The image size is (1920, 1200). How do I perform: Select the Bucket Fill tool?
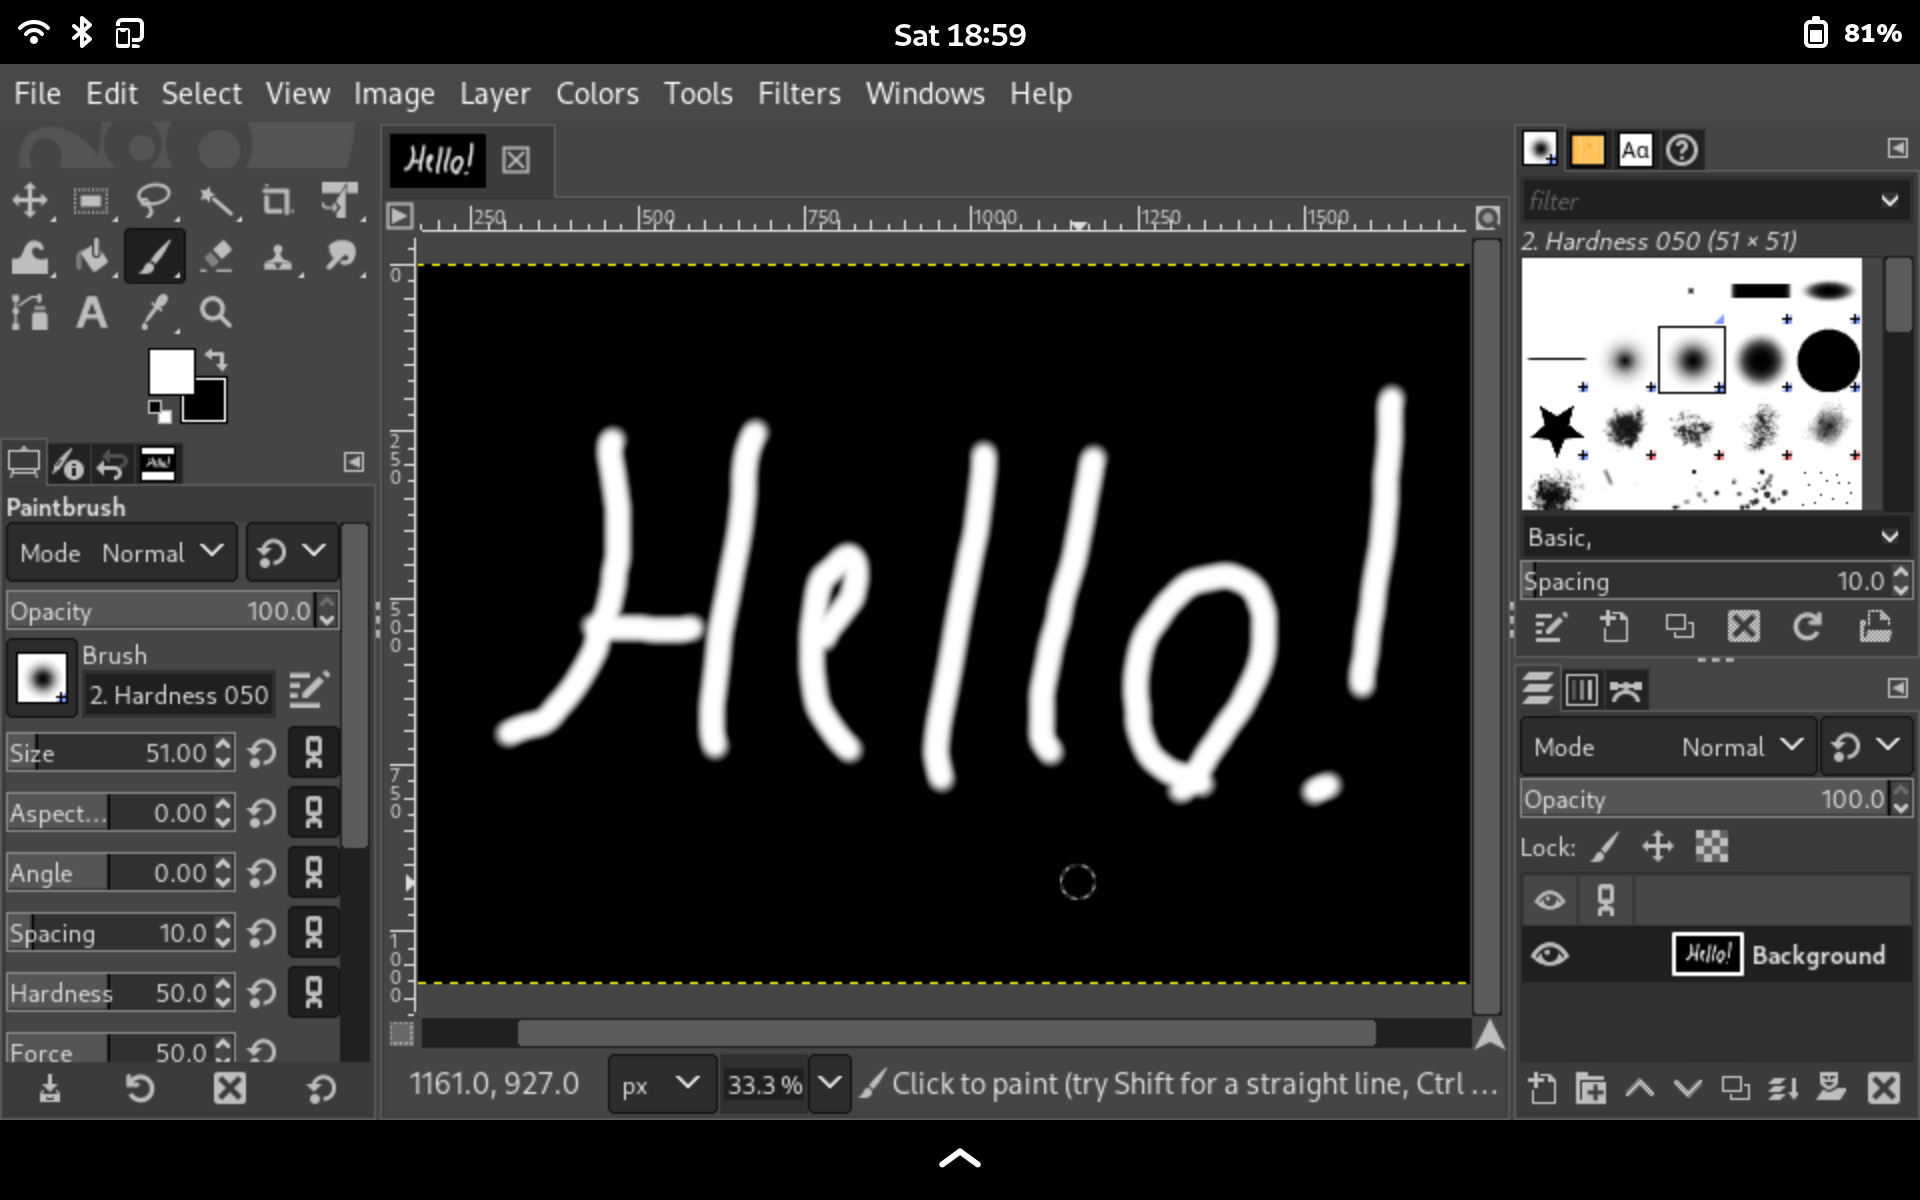point(92,257)
